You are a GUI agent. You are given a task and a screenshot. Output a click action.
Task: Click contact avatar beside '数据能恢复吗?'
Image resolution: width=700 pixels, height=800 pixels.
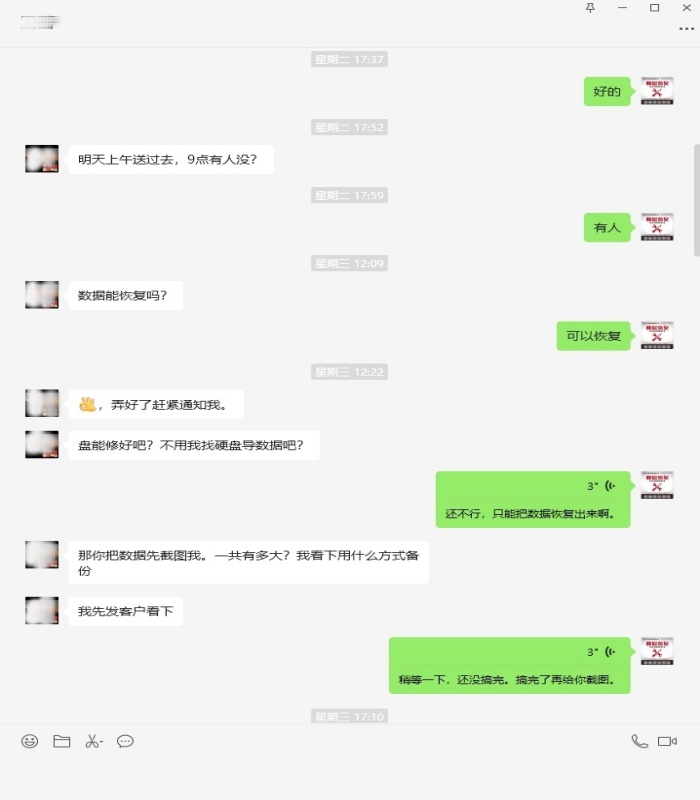(42, 295)
